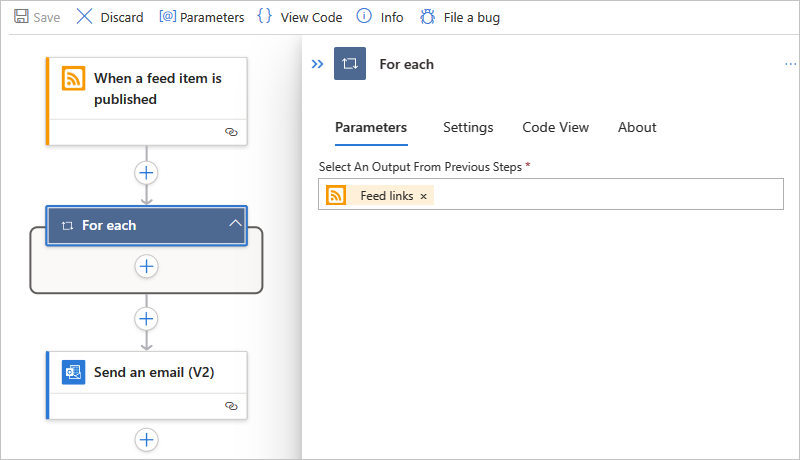Viewport: 800px width, 460px height.
Task: Click the File a bug icon
Action: pyautogui.click(x=428, y=17)
